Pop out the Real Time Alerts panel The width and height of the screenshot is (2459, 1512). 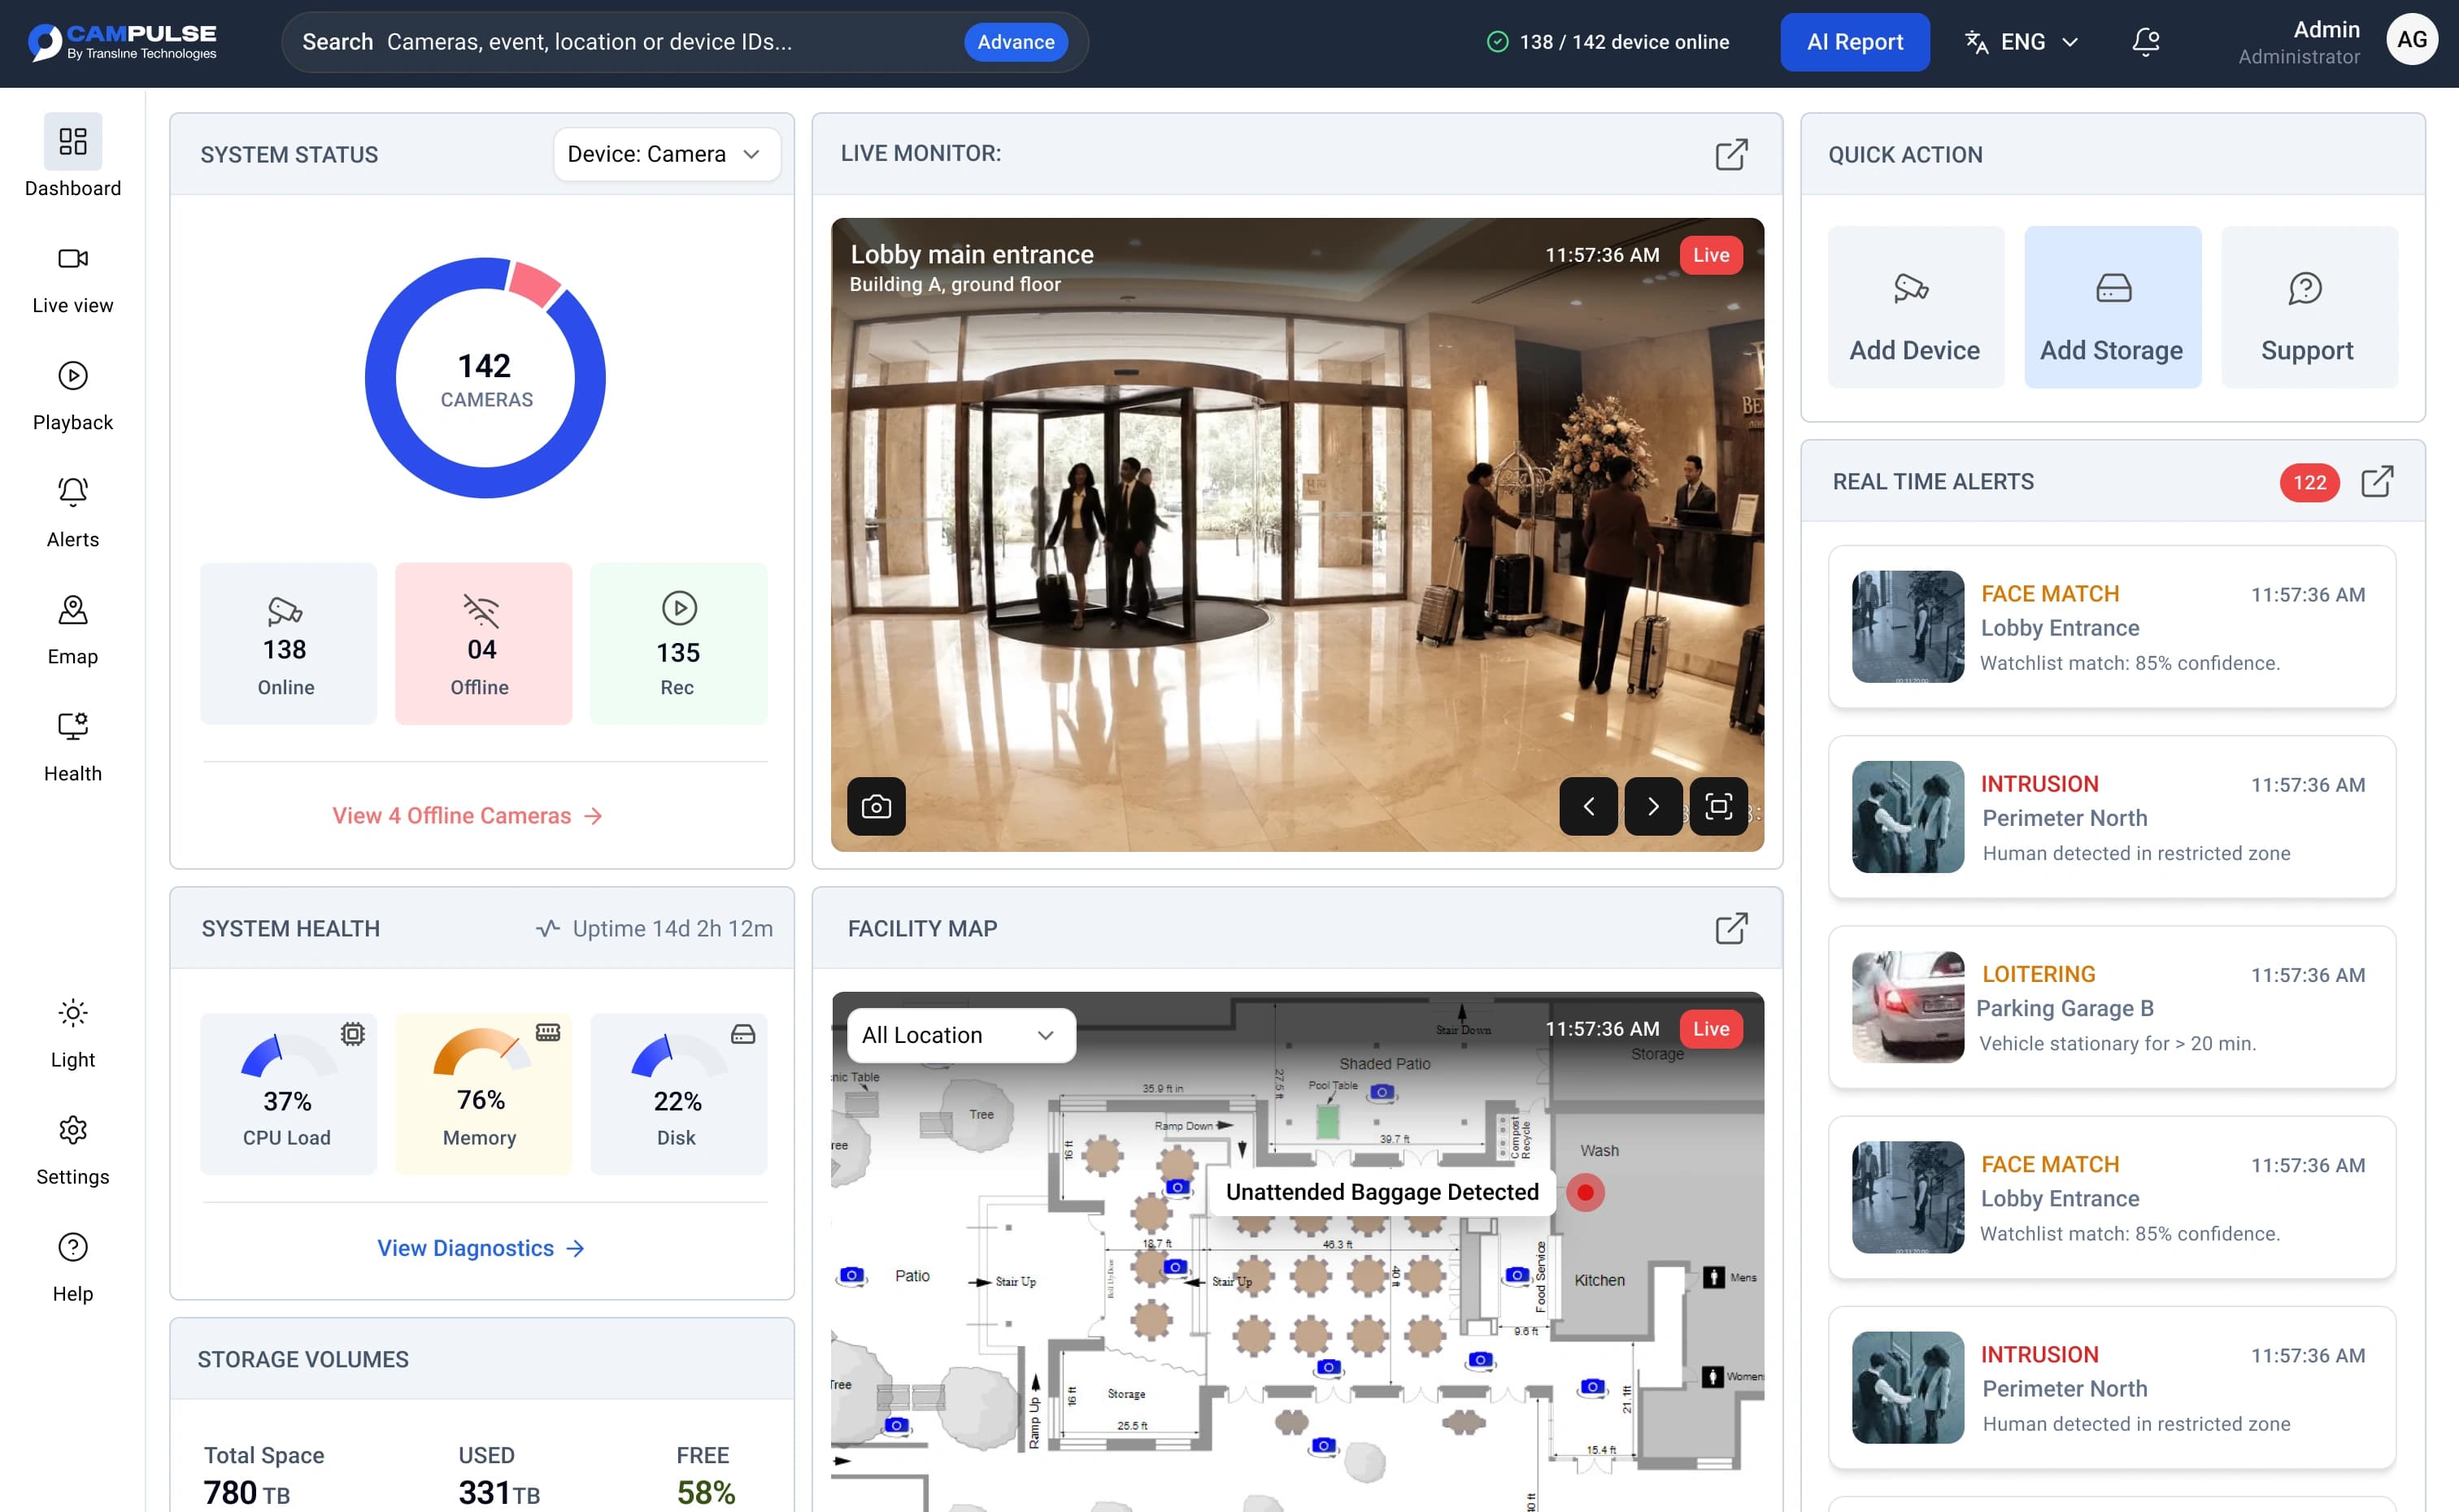(2377, 482)
